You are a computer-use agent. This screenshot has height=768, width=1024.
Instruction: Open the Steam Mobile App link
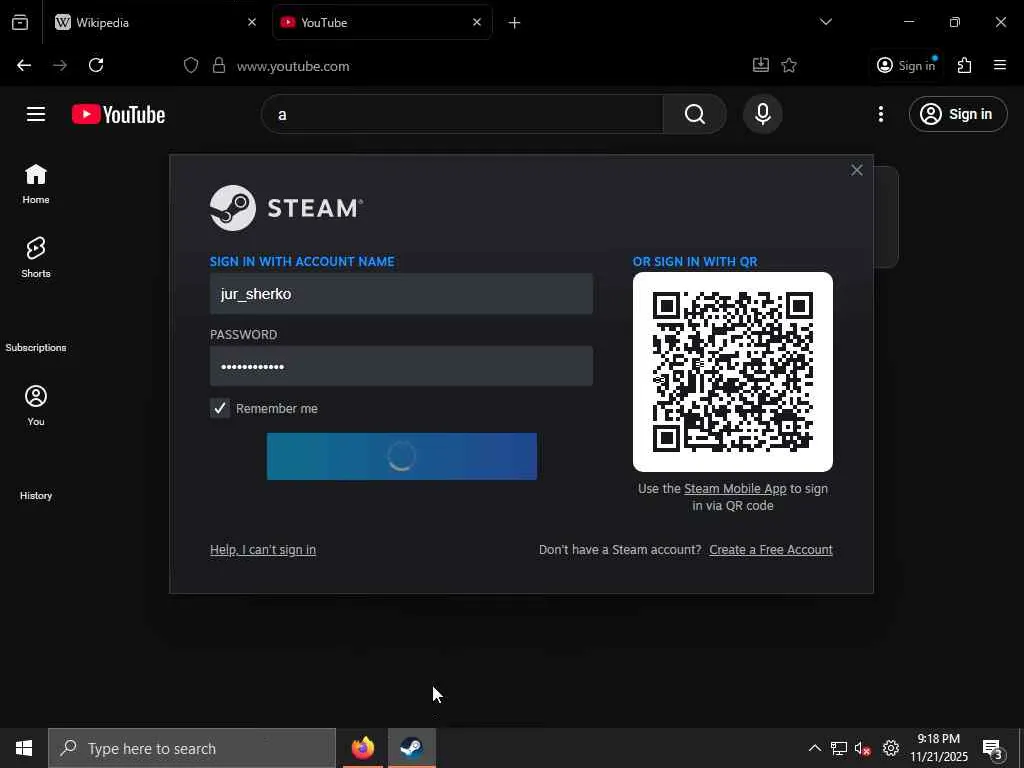tap(735, 488)
